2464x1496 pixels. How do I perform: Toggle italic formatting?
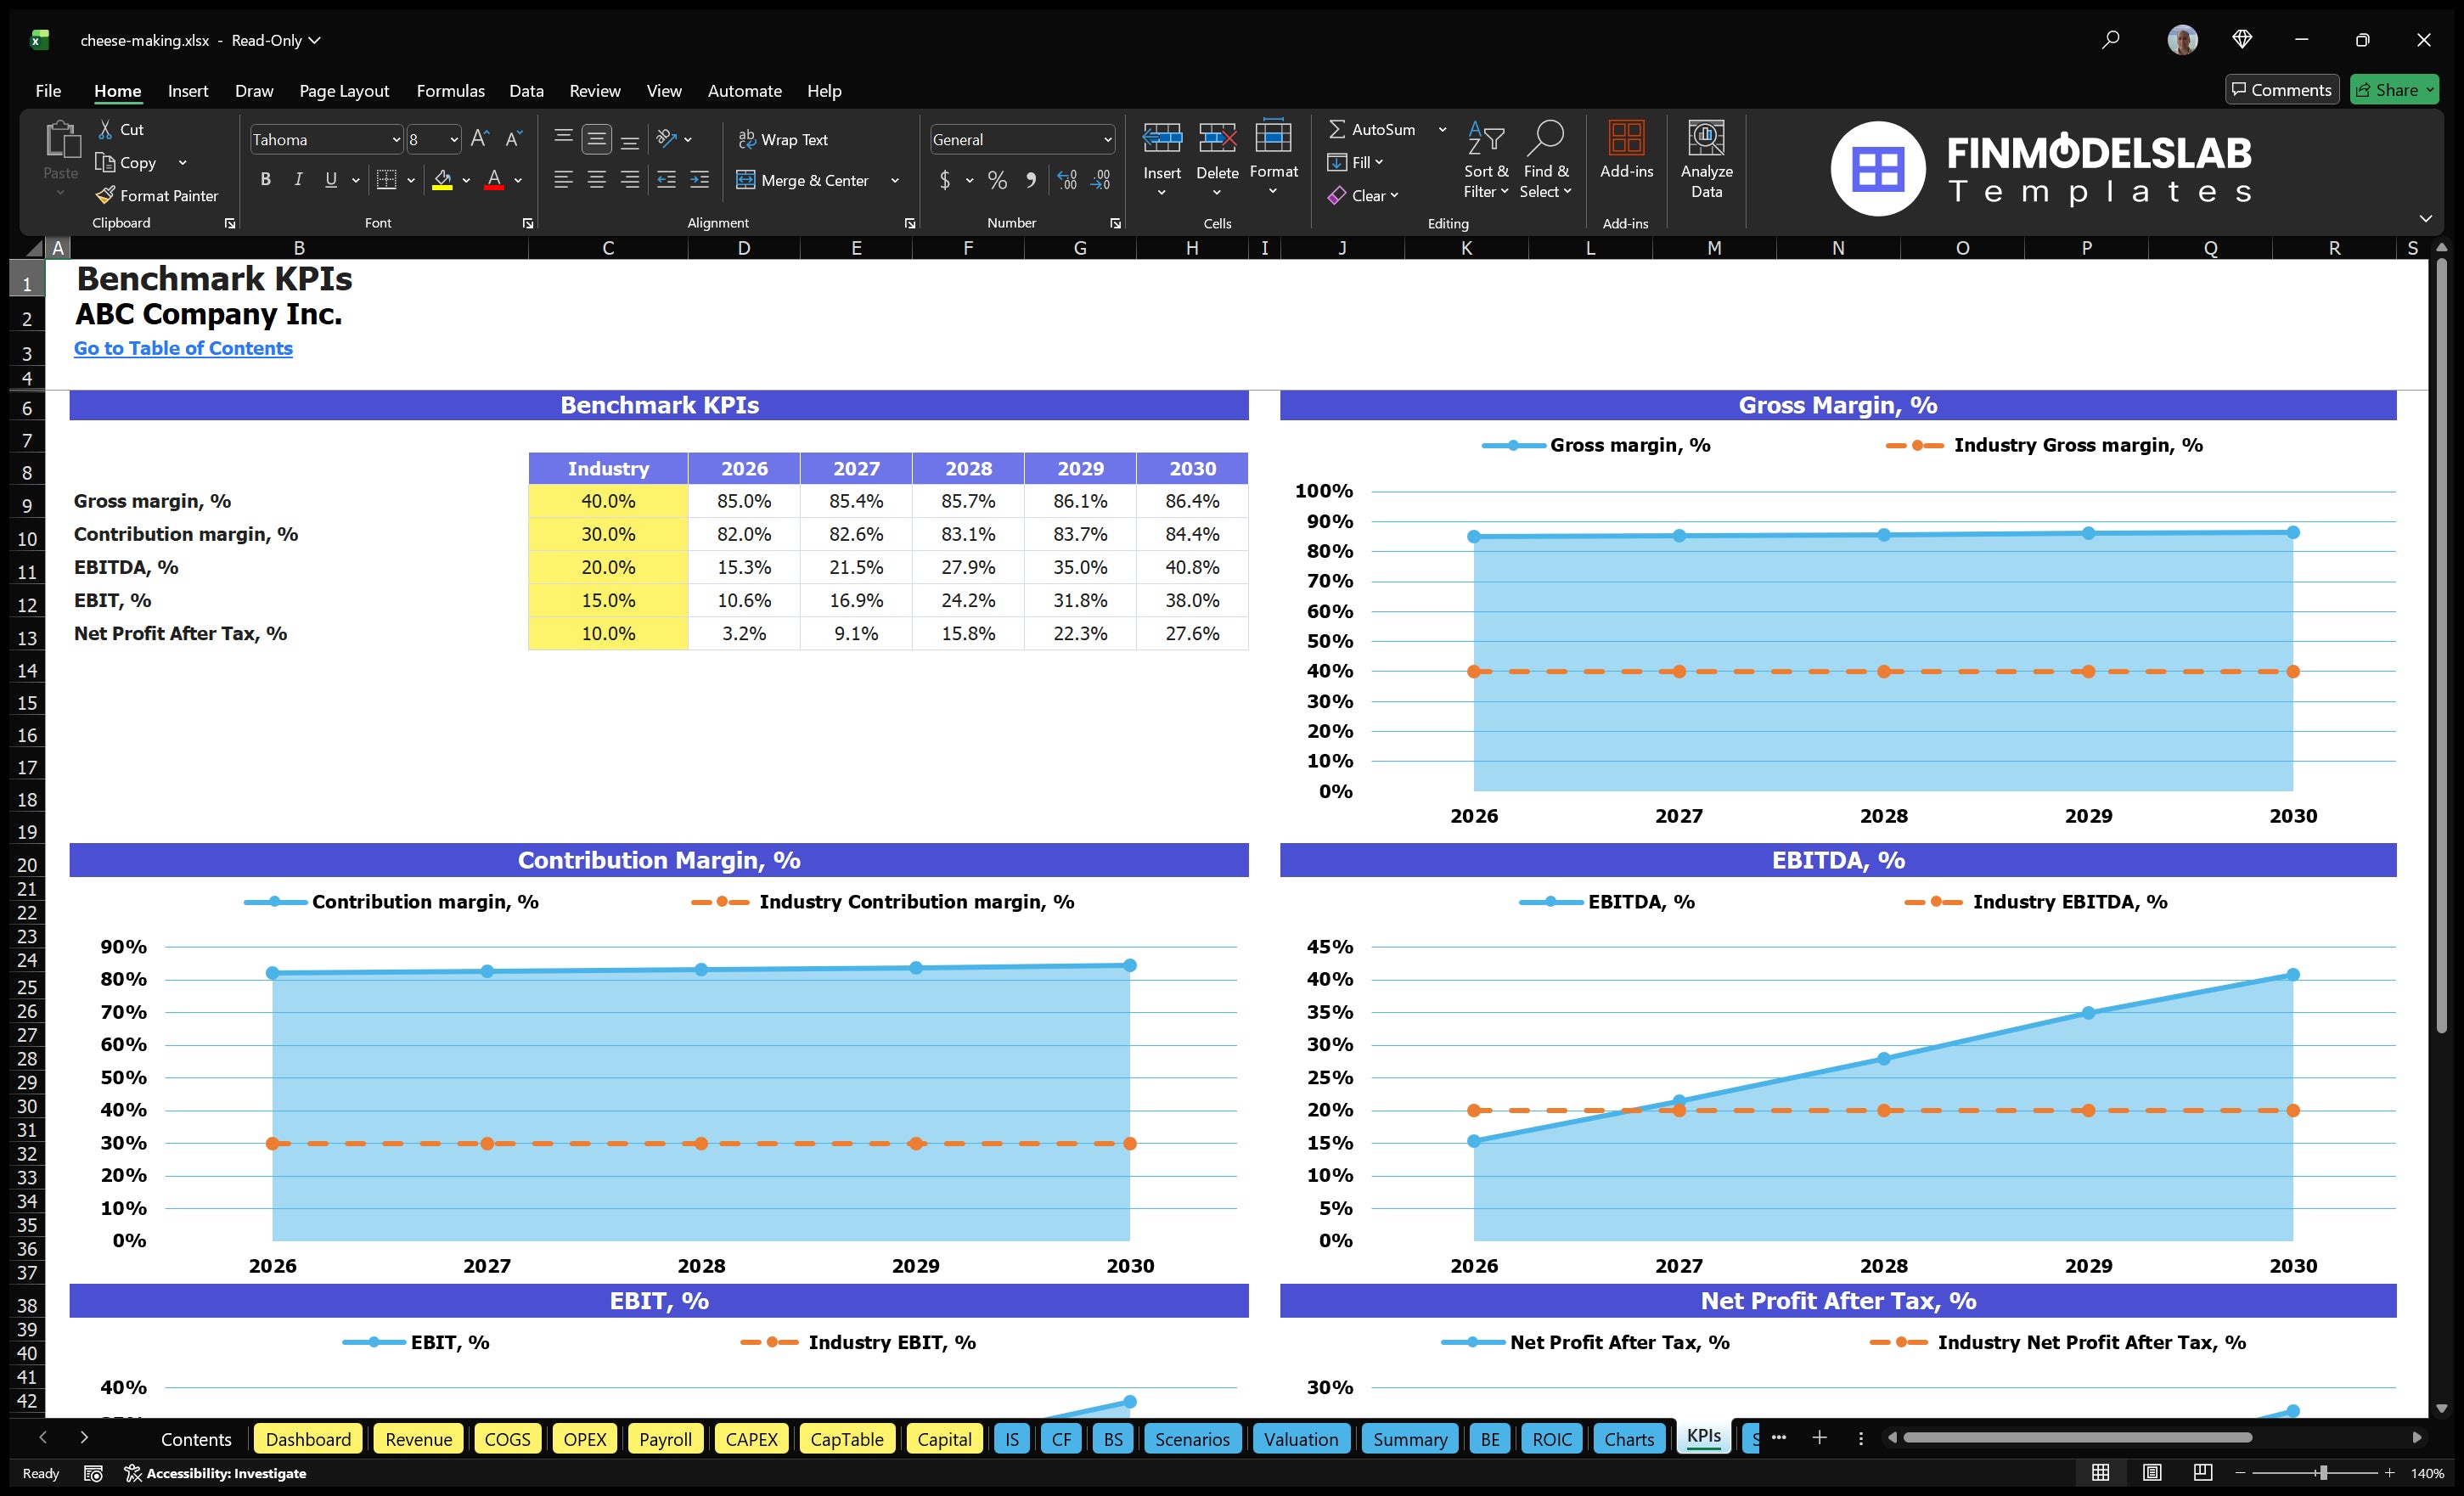tap(297, 179)
